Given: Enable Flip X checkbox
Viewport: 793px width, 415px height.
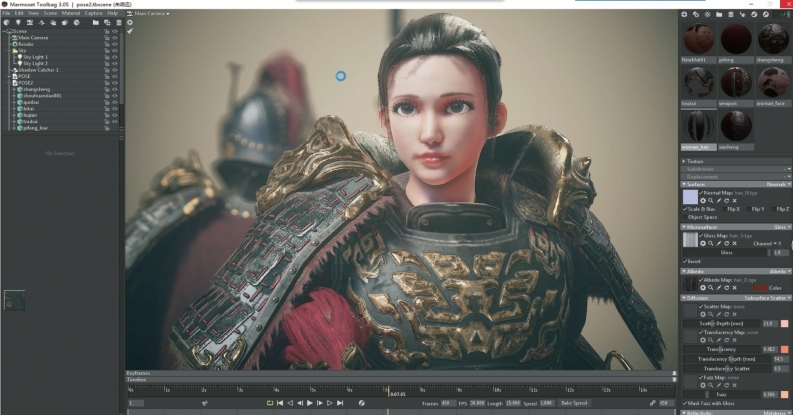Looking at the screenshot, I should [x=725, y=209].
